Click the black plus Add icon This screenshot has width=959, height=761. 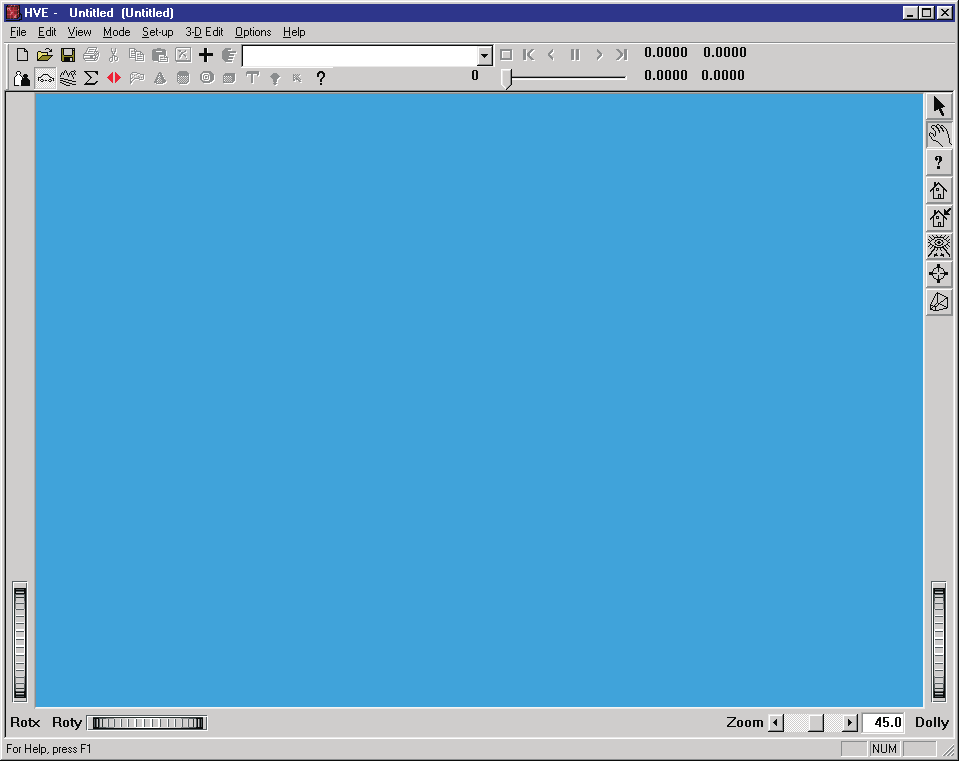pos(206,55)
